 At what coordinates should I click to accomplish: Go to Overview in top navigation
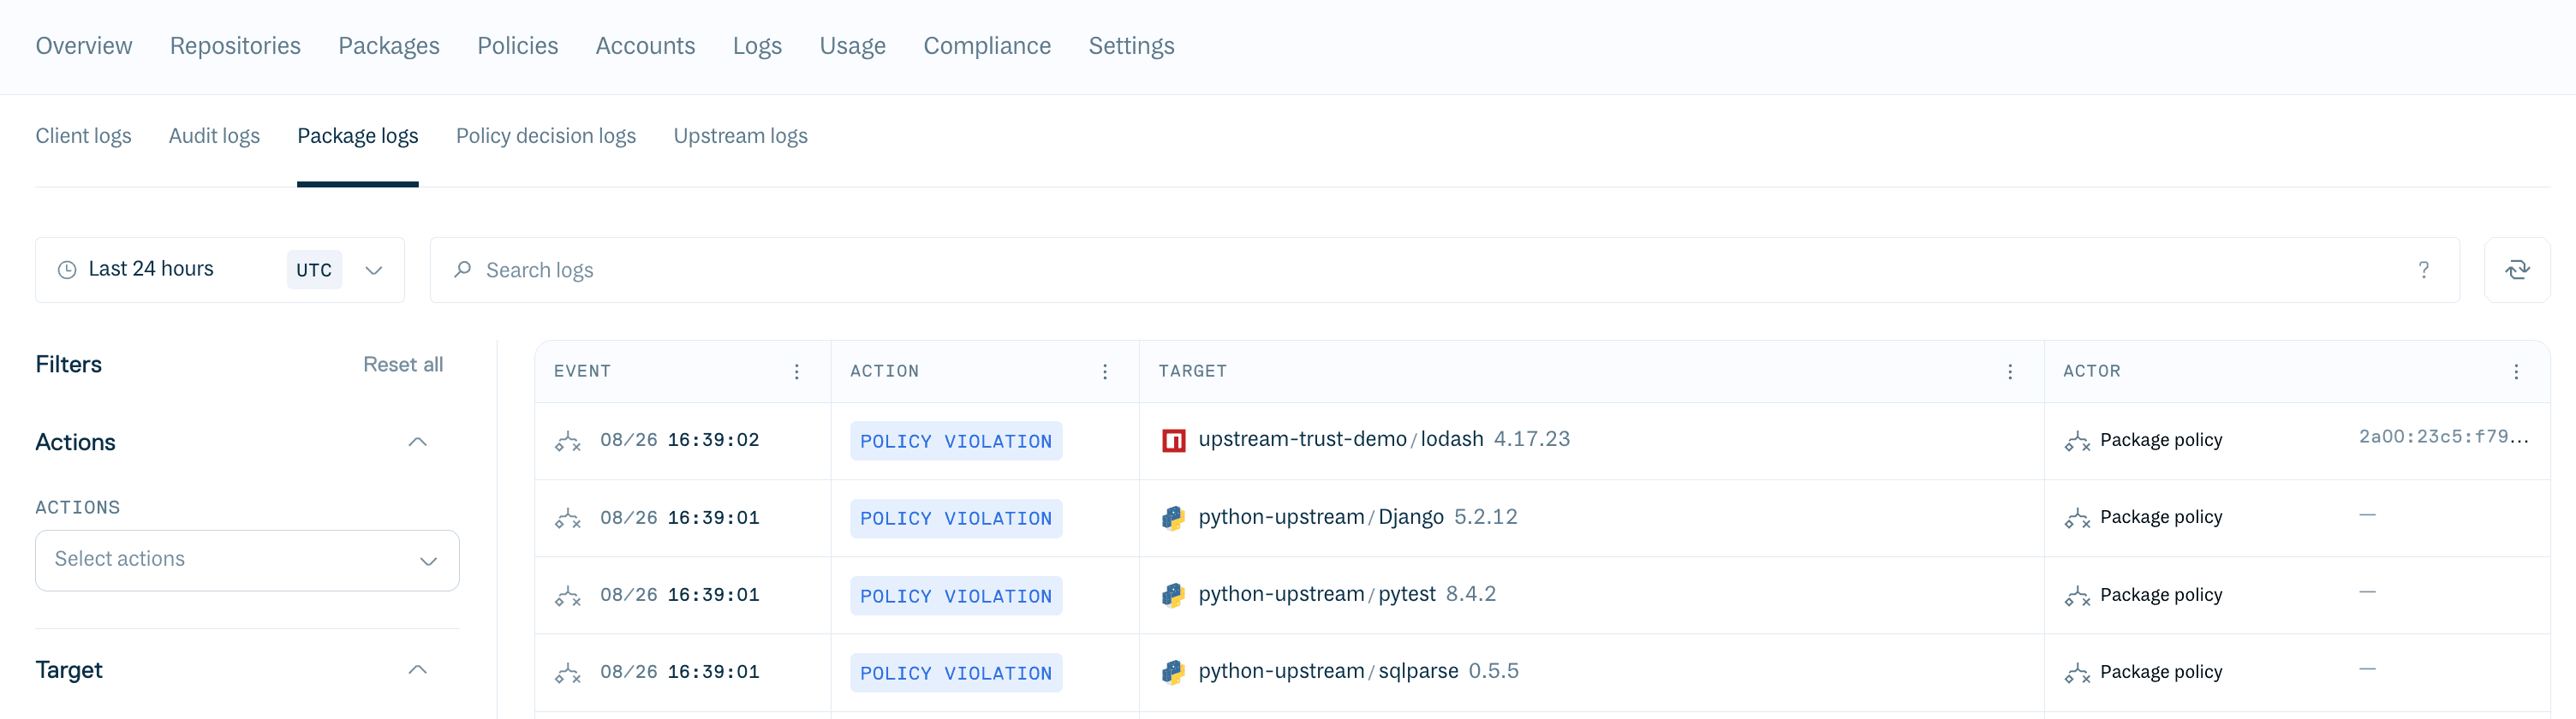[84, 46]
